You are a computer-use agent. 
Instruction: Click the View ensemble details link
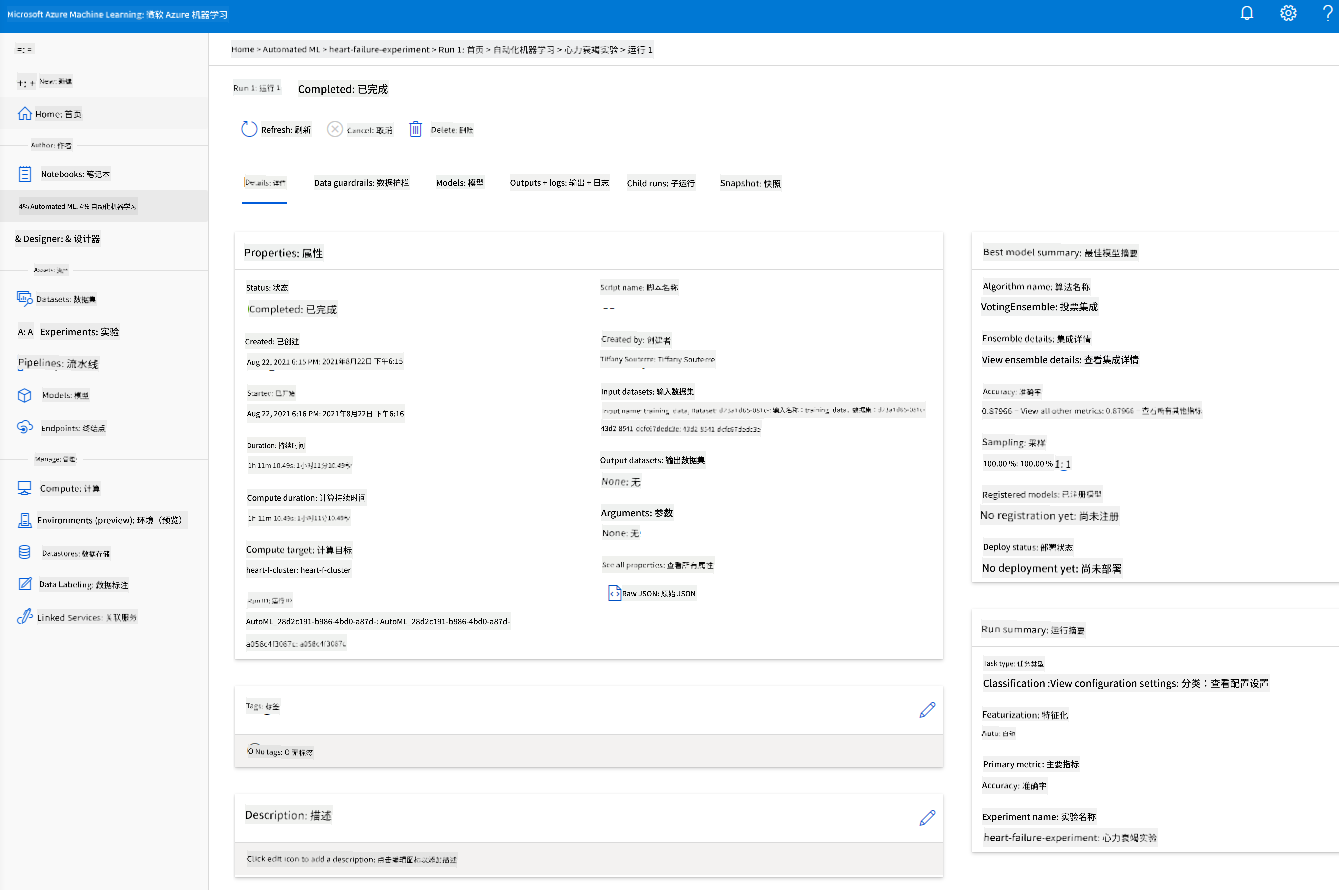point(1060,359)
